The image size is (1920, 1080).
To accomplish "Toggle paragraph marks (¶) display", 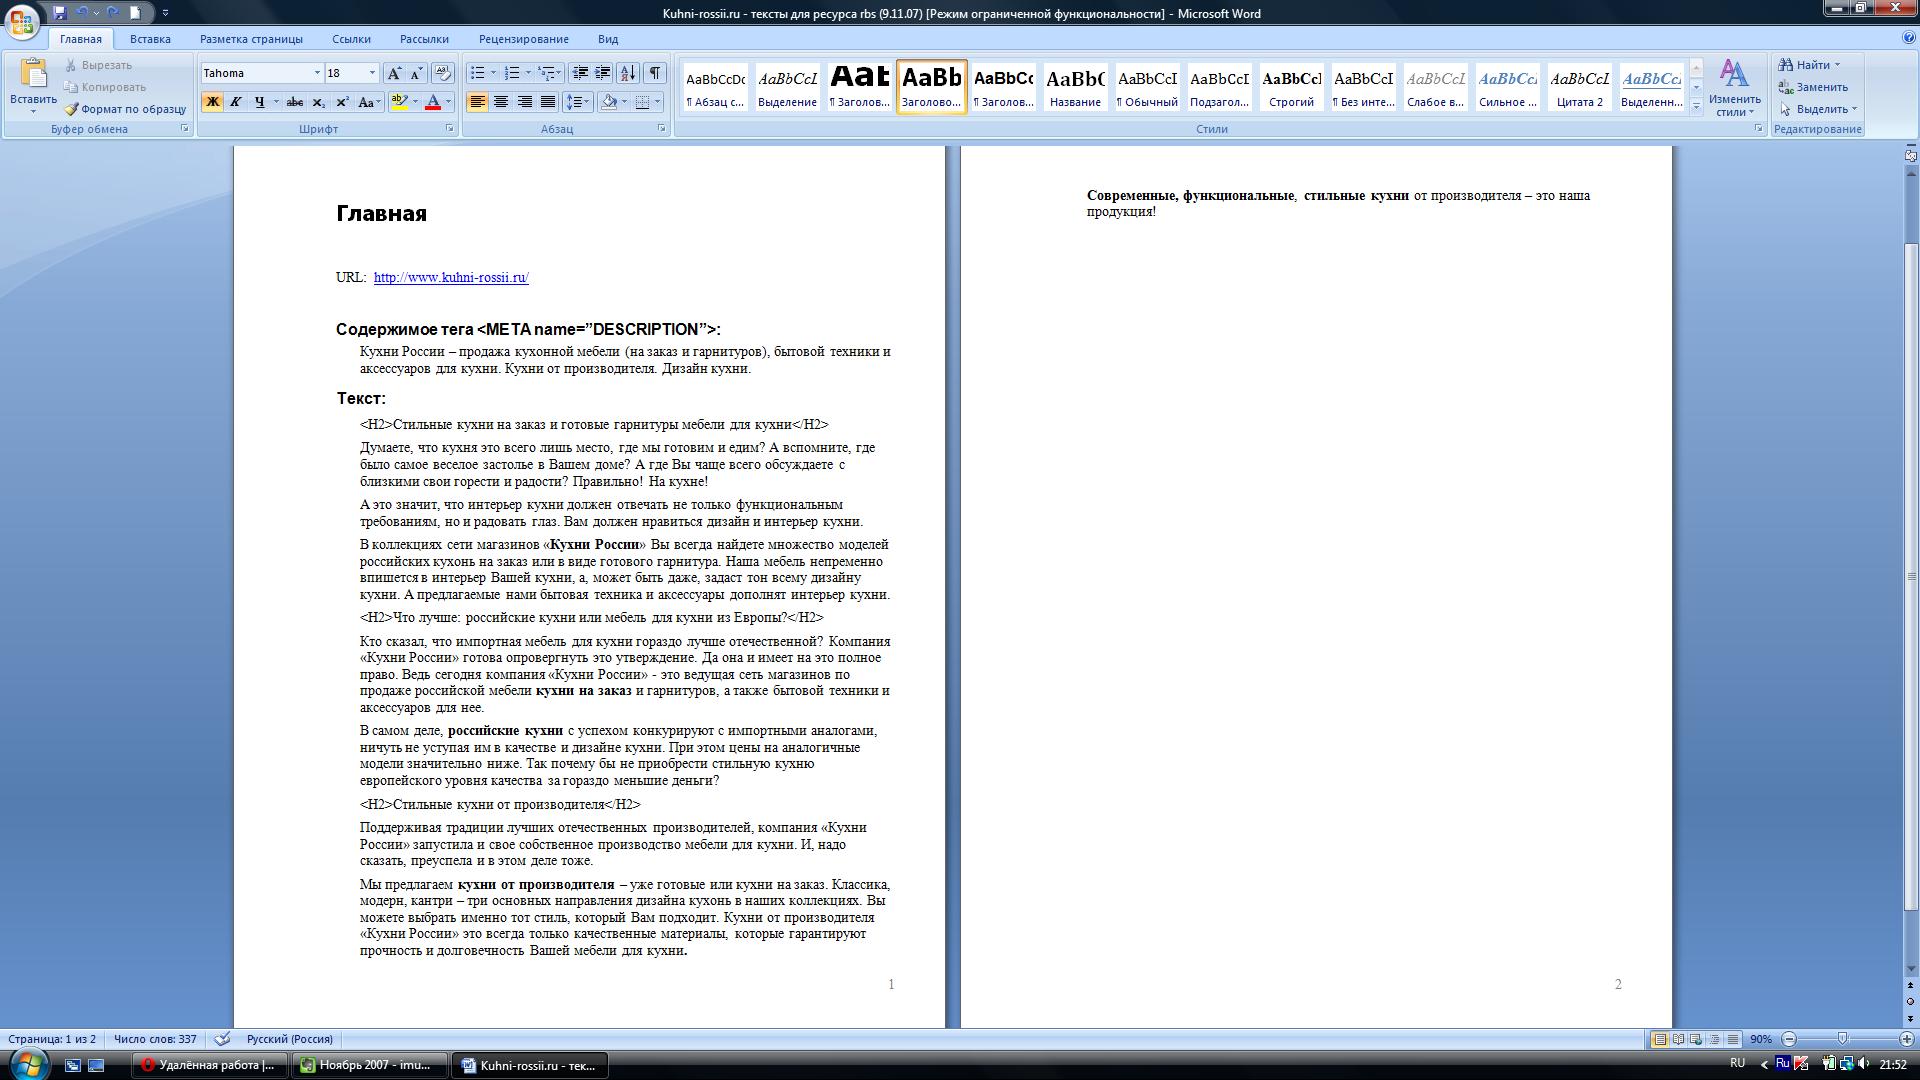I will (x=654, y=73).
